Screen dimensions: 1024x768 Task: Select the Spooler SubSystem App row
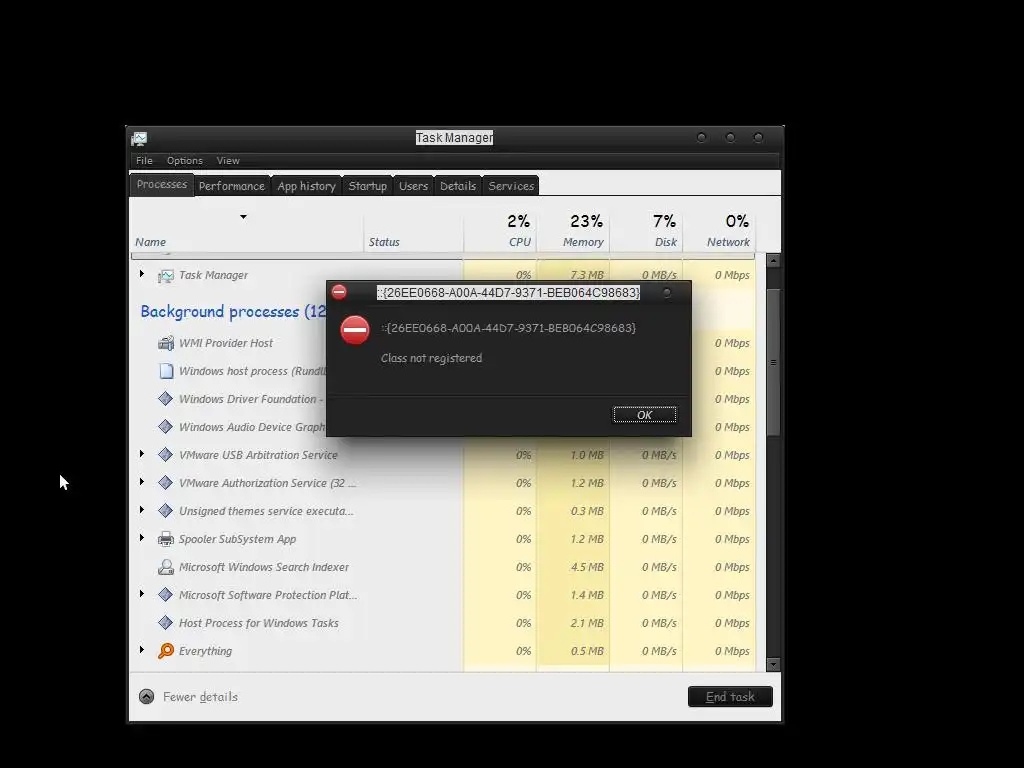click(443, 539)
